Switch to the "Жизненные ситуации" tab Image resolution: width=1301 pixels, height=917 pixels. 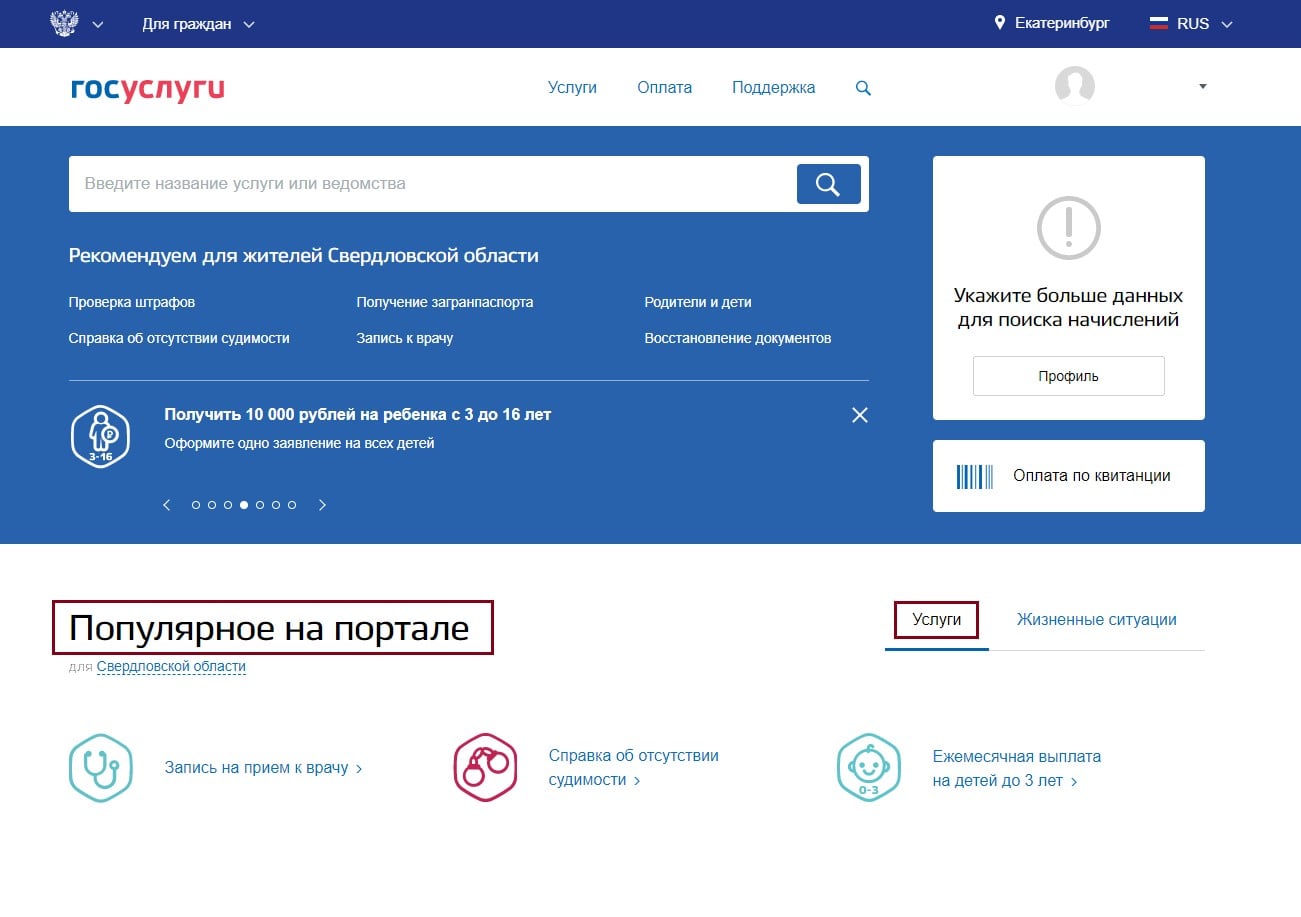coord(1096,620)
